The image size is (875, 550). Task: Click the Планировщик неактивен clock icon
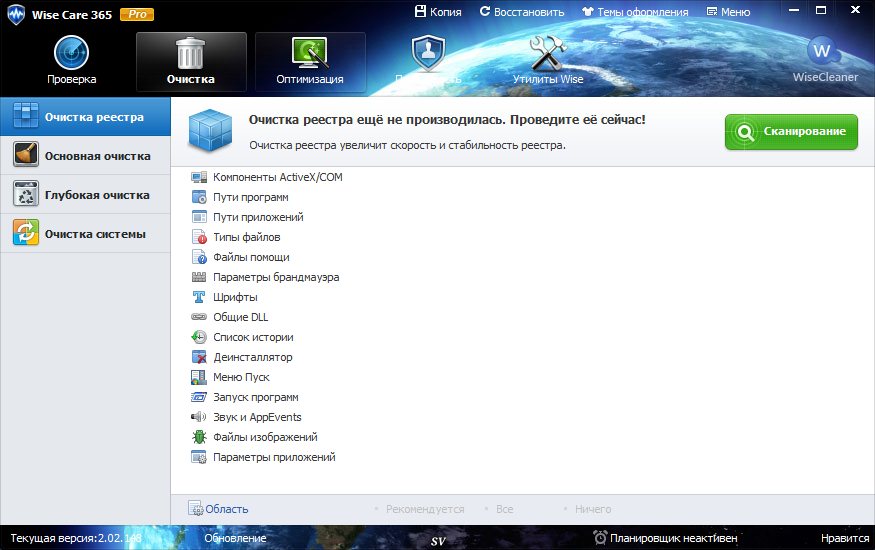600,538
